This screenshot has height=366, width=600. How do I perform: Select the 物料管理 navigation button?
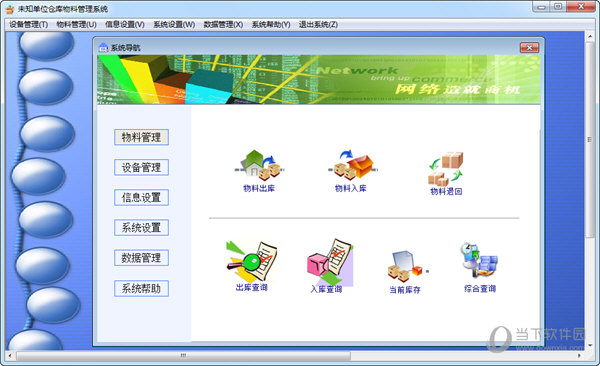click(141, 137)
